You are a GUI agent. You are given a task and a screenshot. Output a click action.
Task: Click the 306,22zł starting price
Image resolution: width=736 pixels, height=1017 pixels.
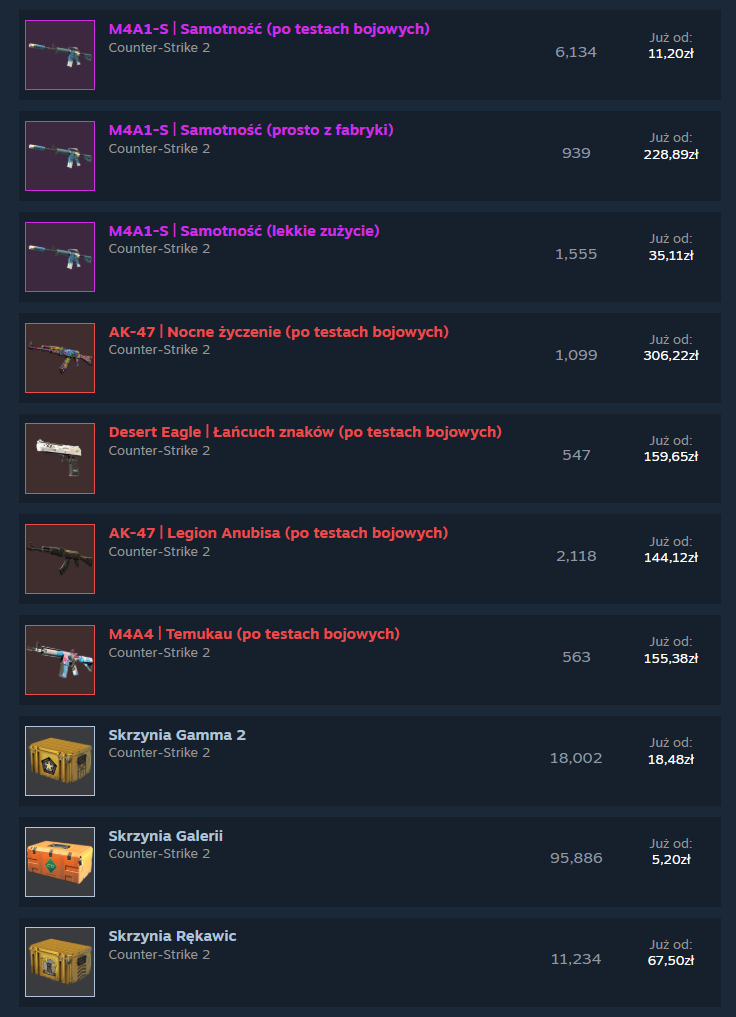point(671,355)
